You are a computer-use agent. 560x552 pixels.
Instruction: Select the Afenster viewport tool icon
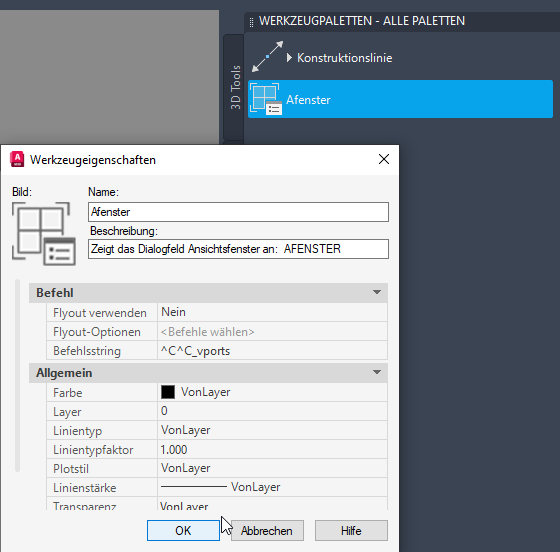pyautogui.click(x=266, y=99)
